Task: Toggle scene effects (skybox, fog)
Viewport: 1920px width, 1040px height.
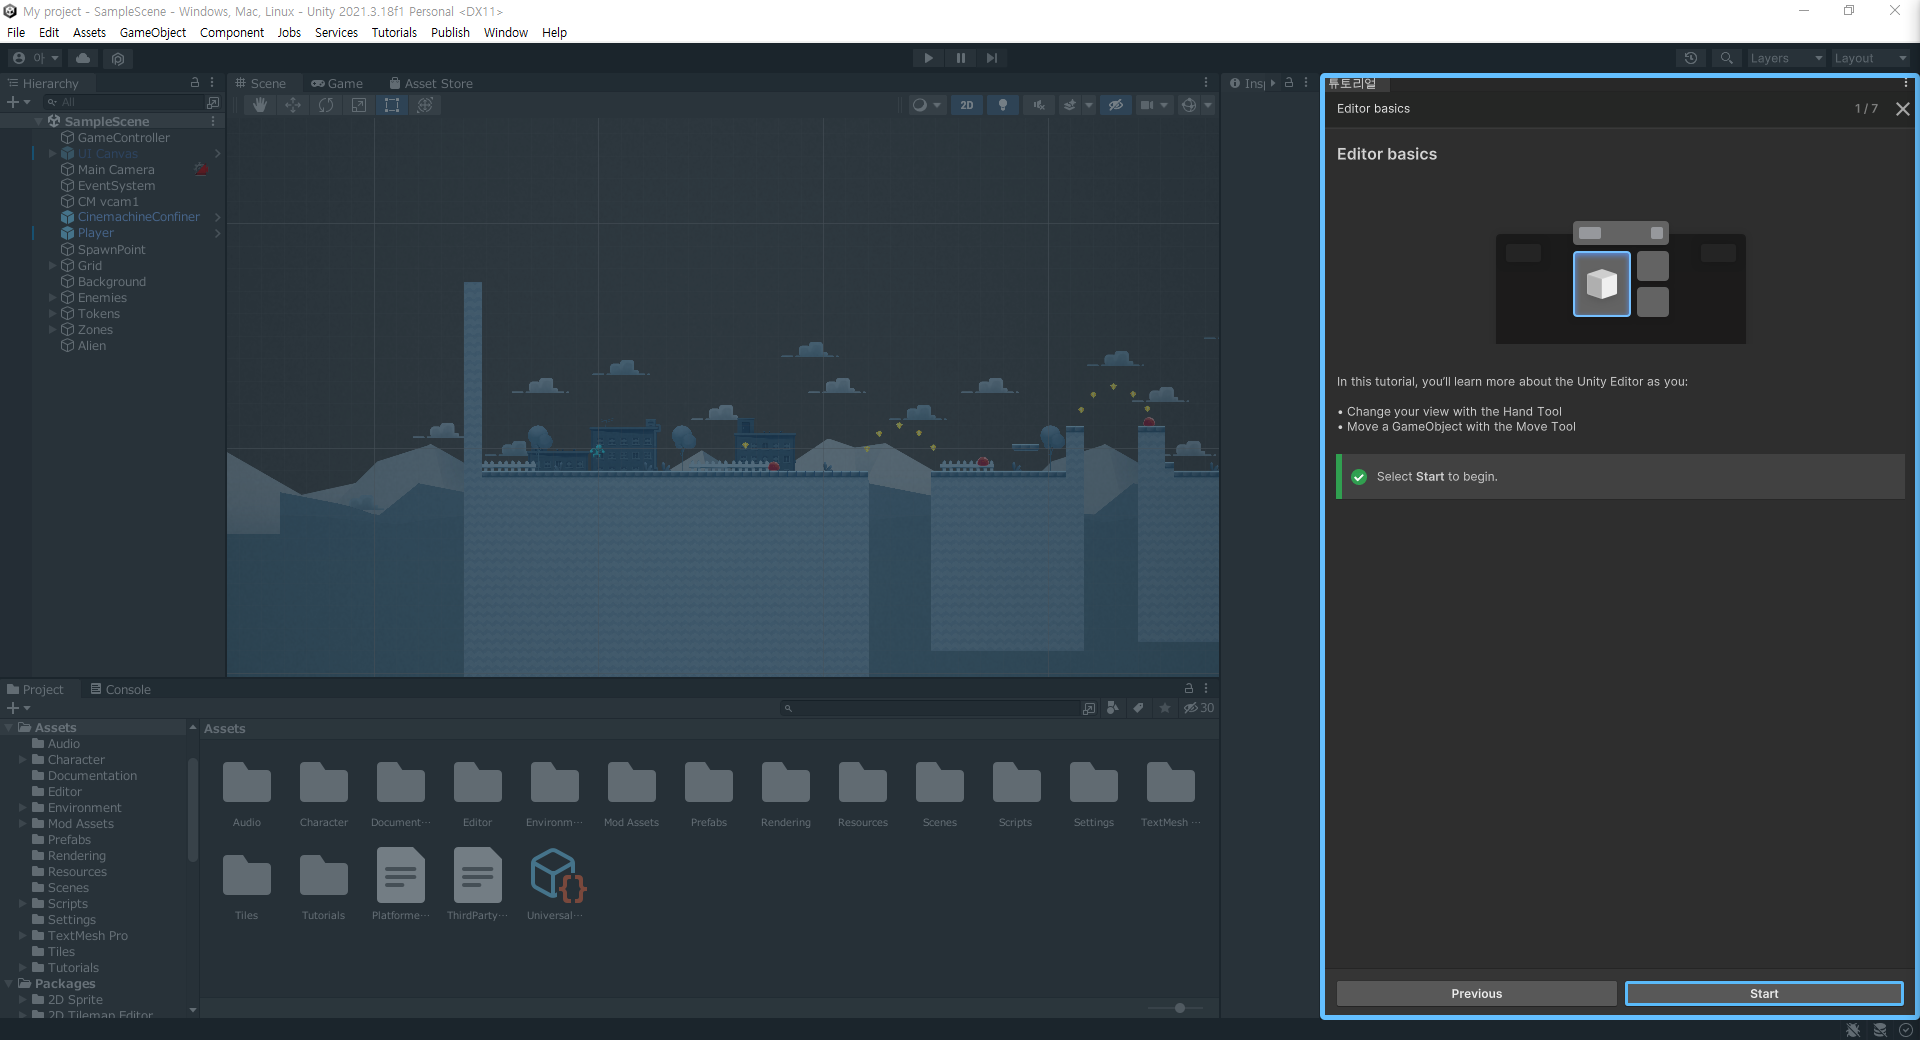Action: coord(1070,105)
